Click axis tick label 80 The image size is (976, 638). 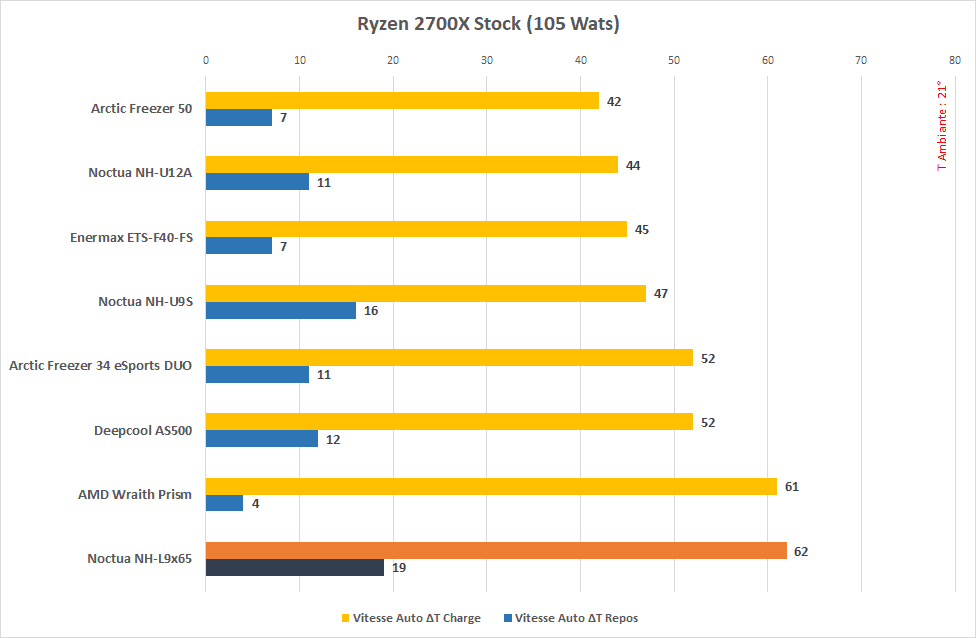[x=955, y=60]
